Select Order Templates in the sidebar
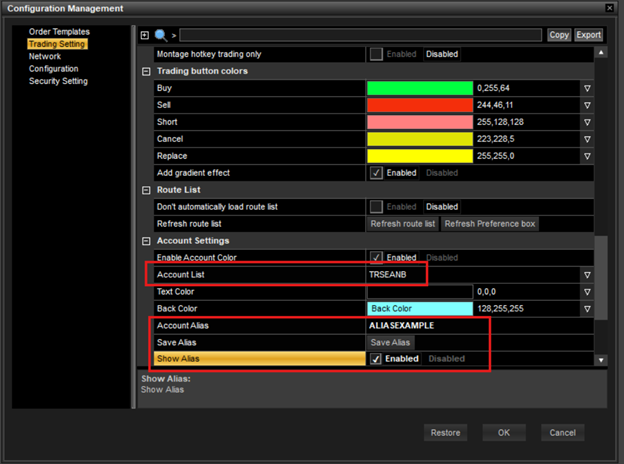The image size is (624, 464). pos(60,32)
